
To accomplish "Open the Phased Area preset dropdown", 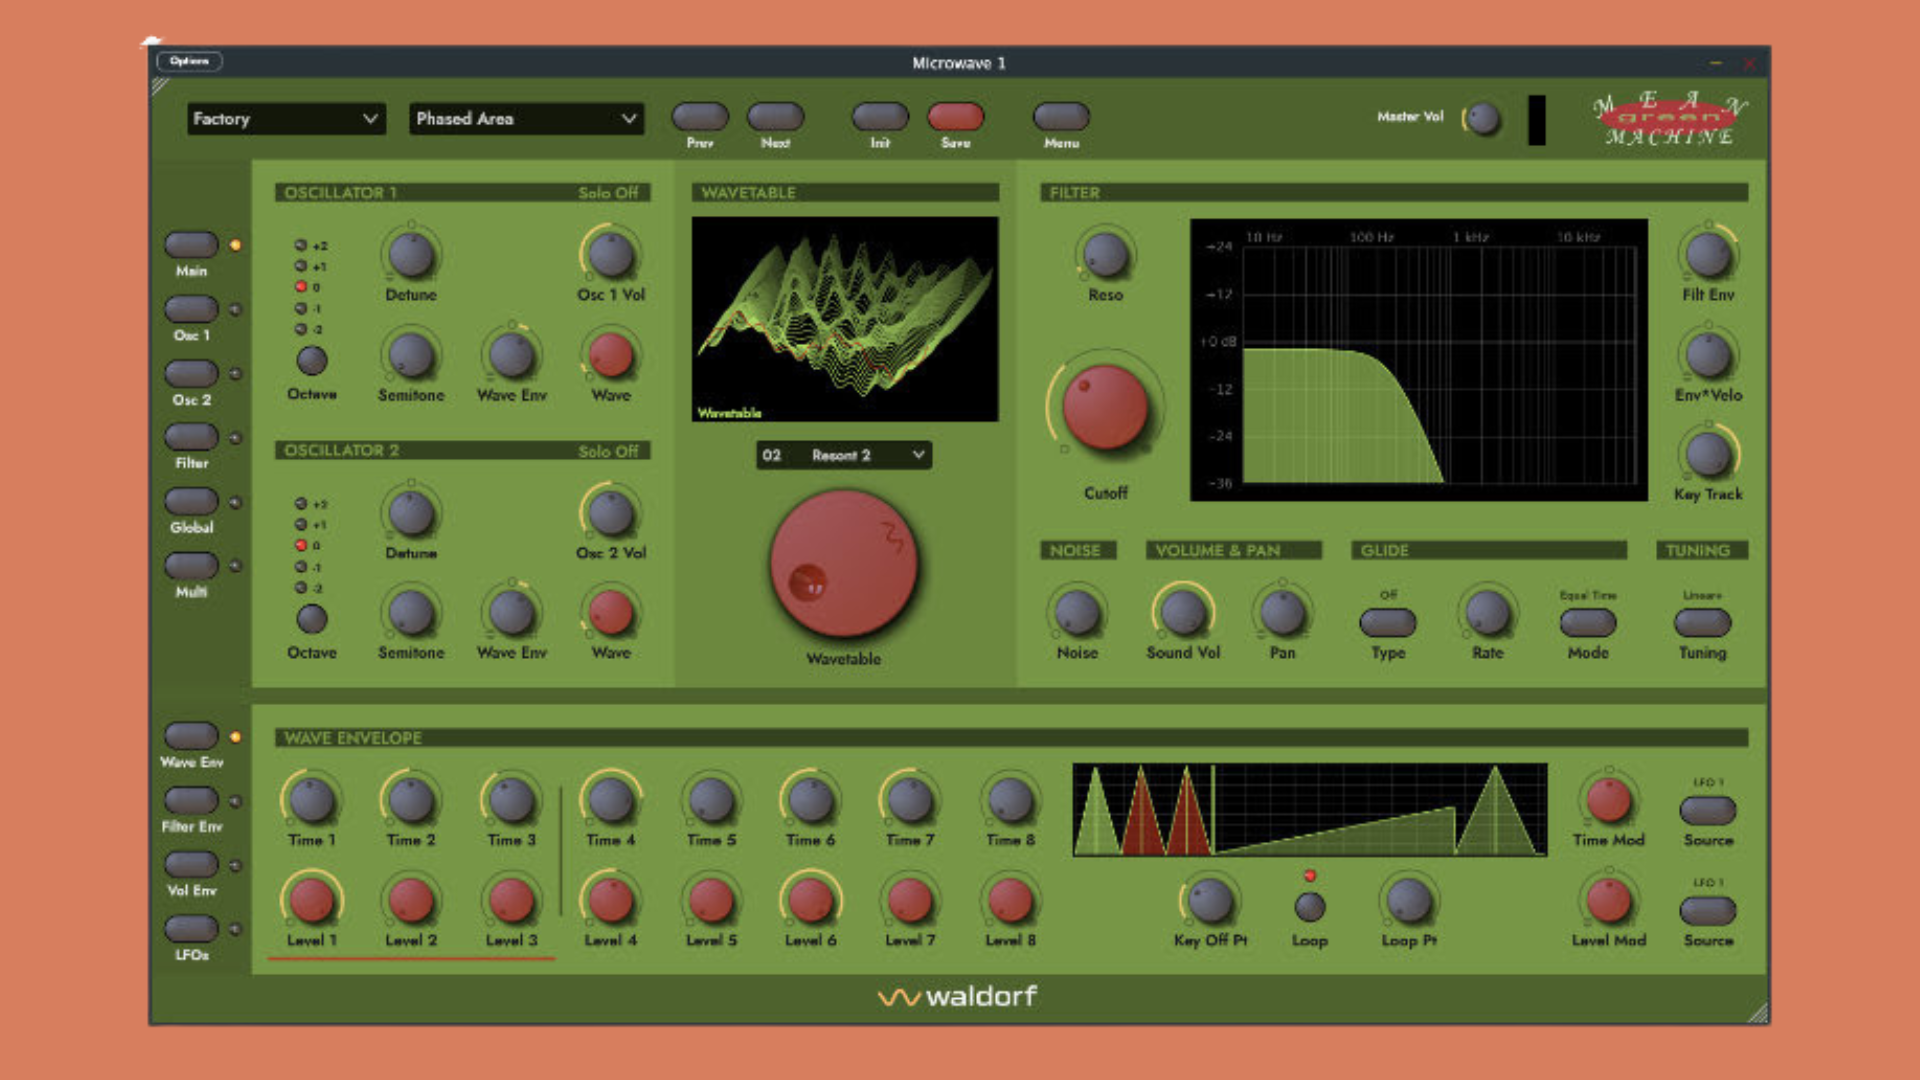I will pyautogui.click(x=526, y=119).
